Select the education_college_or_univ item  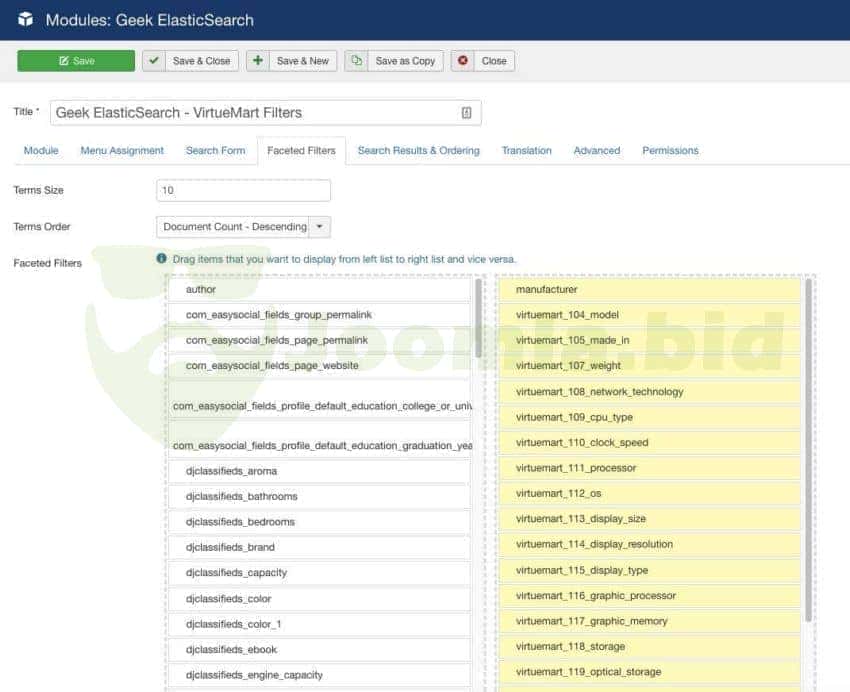point(319,399)
